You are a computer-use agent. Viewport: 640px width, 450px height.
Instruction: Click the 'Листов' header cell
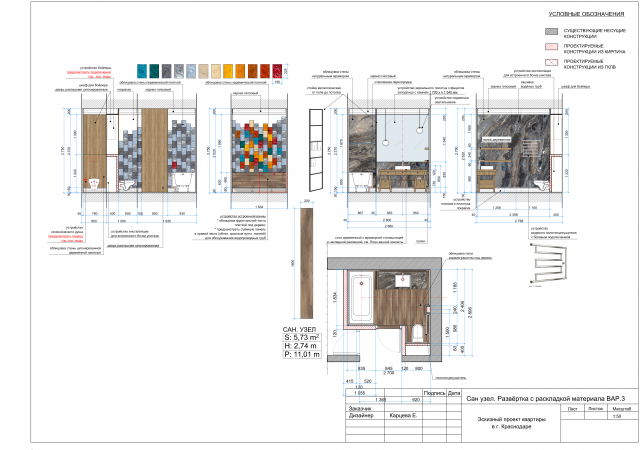coord(596,408)
